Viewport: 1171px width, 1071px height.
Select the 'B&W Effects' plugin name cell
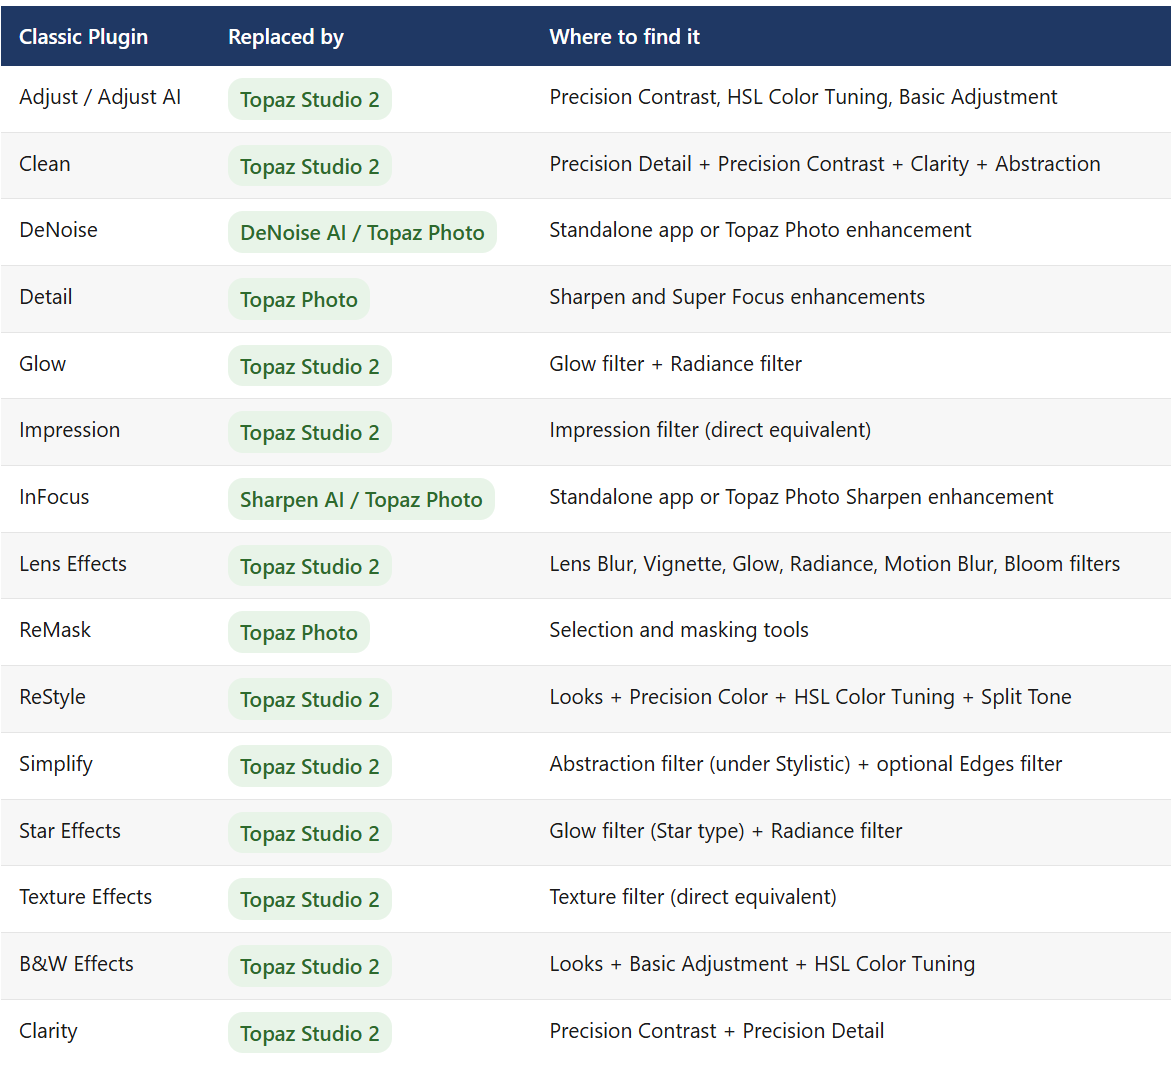click(76, 964)
